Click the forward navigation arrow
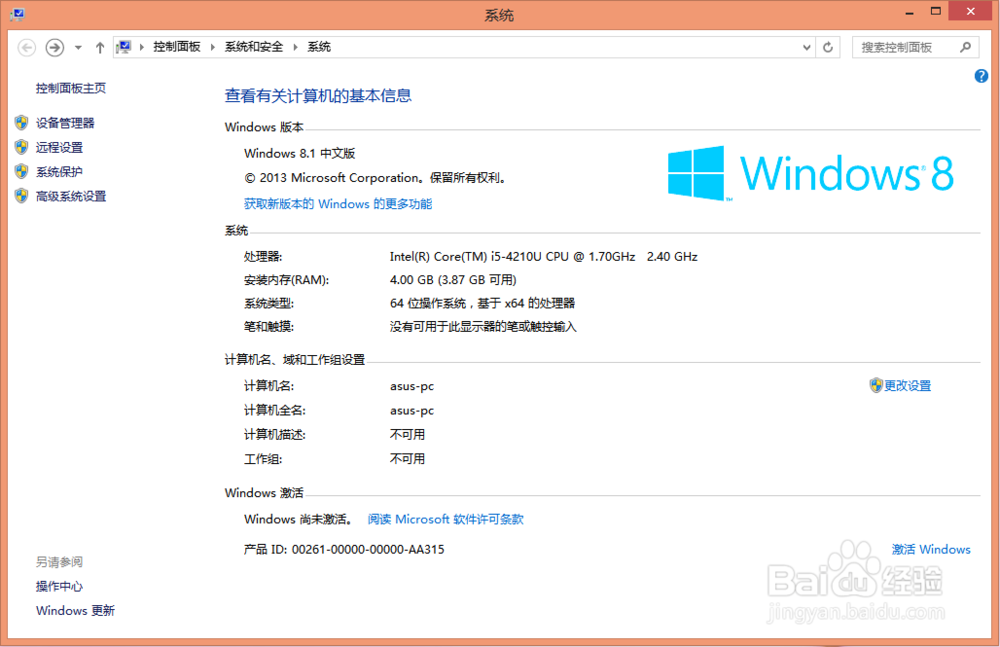Image resolution: width=1000 pixels, height=647 pixels. (x=55, y=47)
